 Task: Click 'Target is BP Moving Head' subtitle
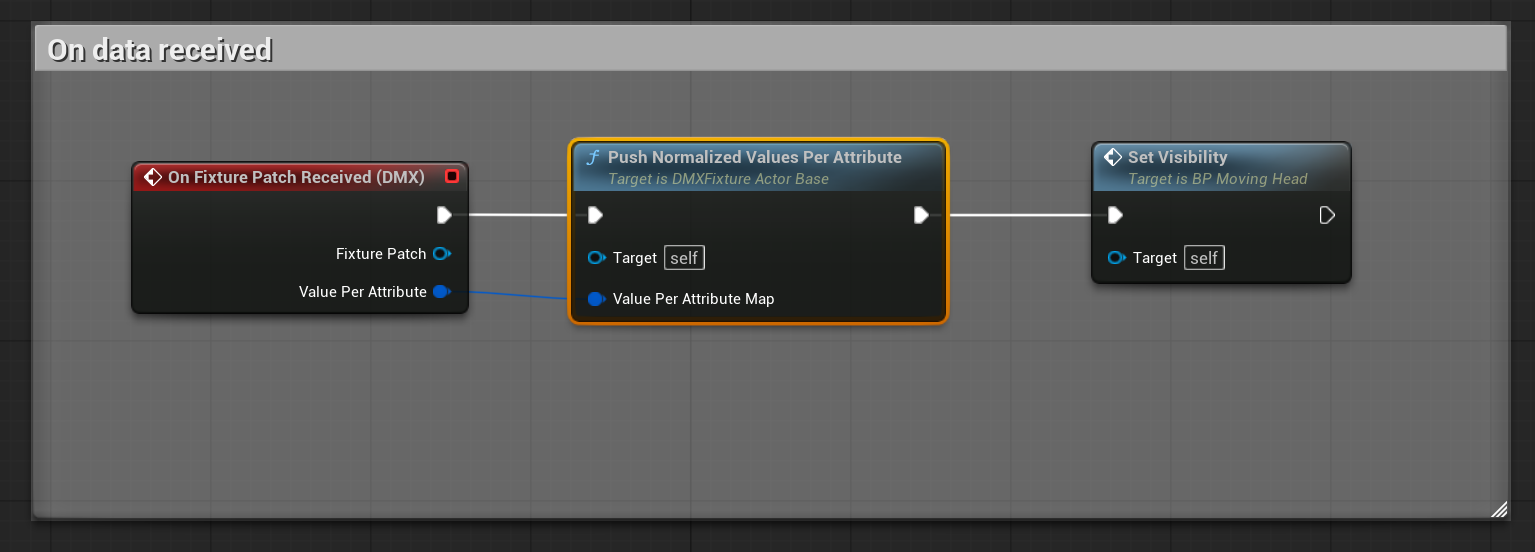(x=1217, y=179)
